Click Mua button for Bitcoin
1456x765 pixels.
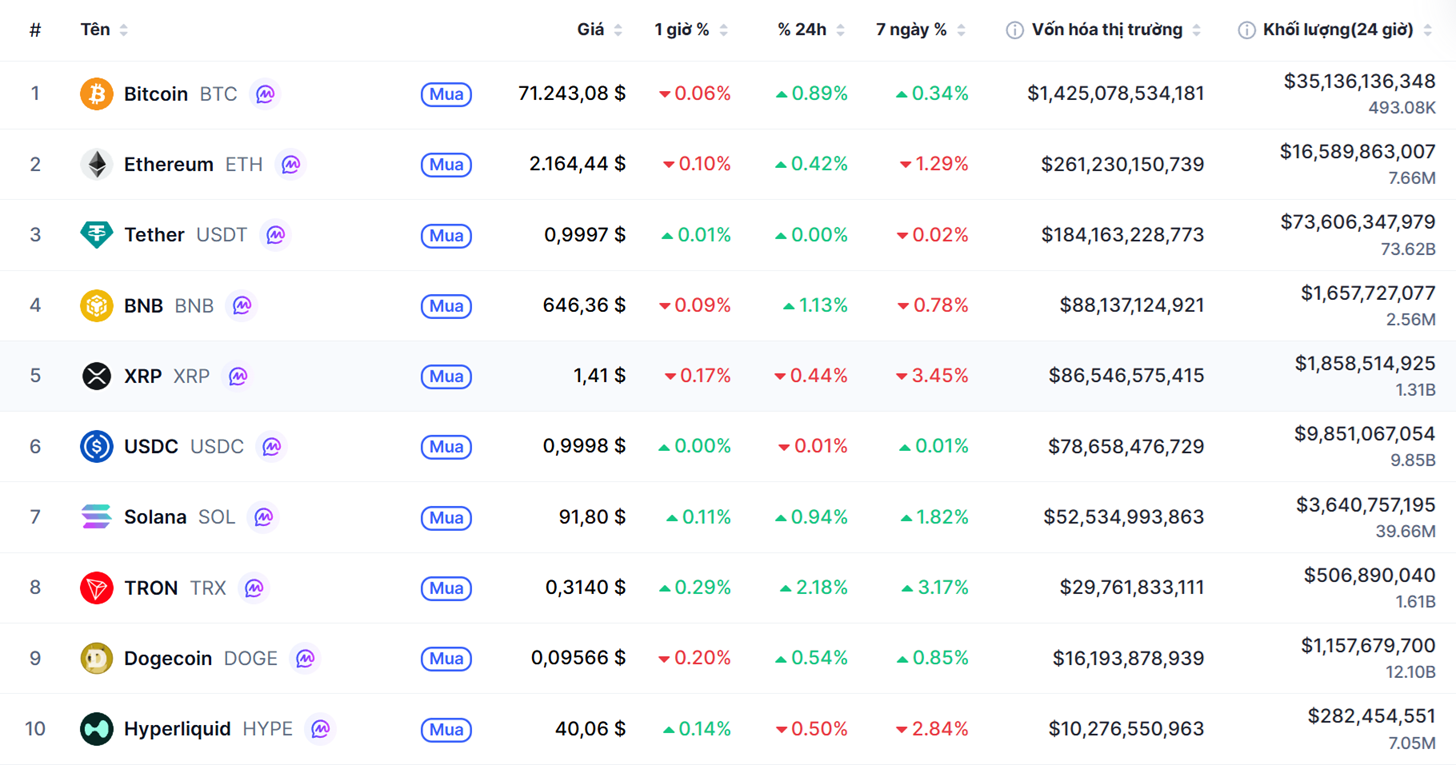[446, 94]
